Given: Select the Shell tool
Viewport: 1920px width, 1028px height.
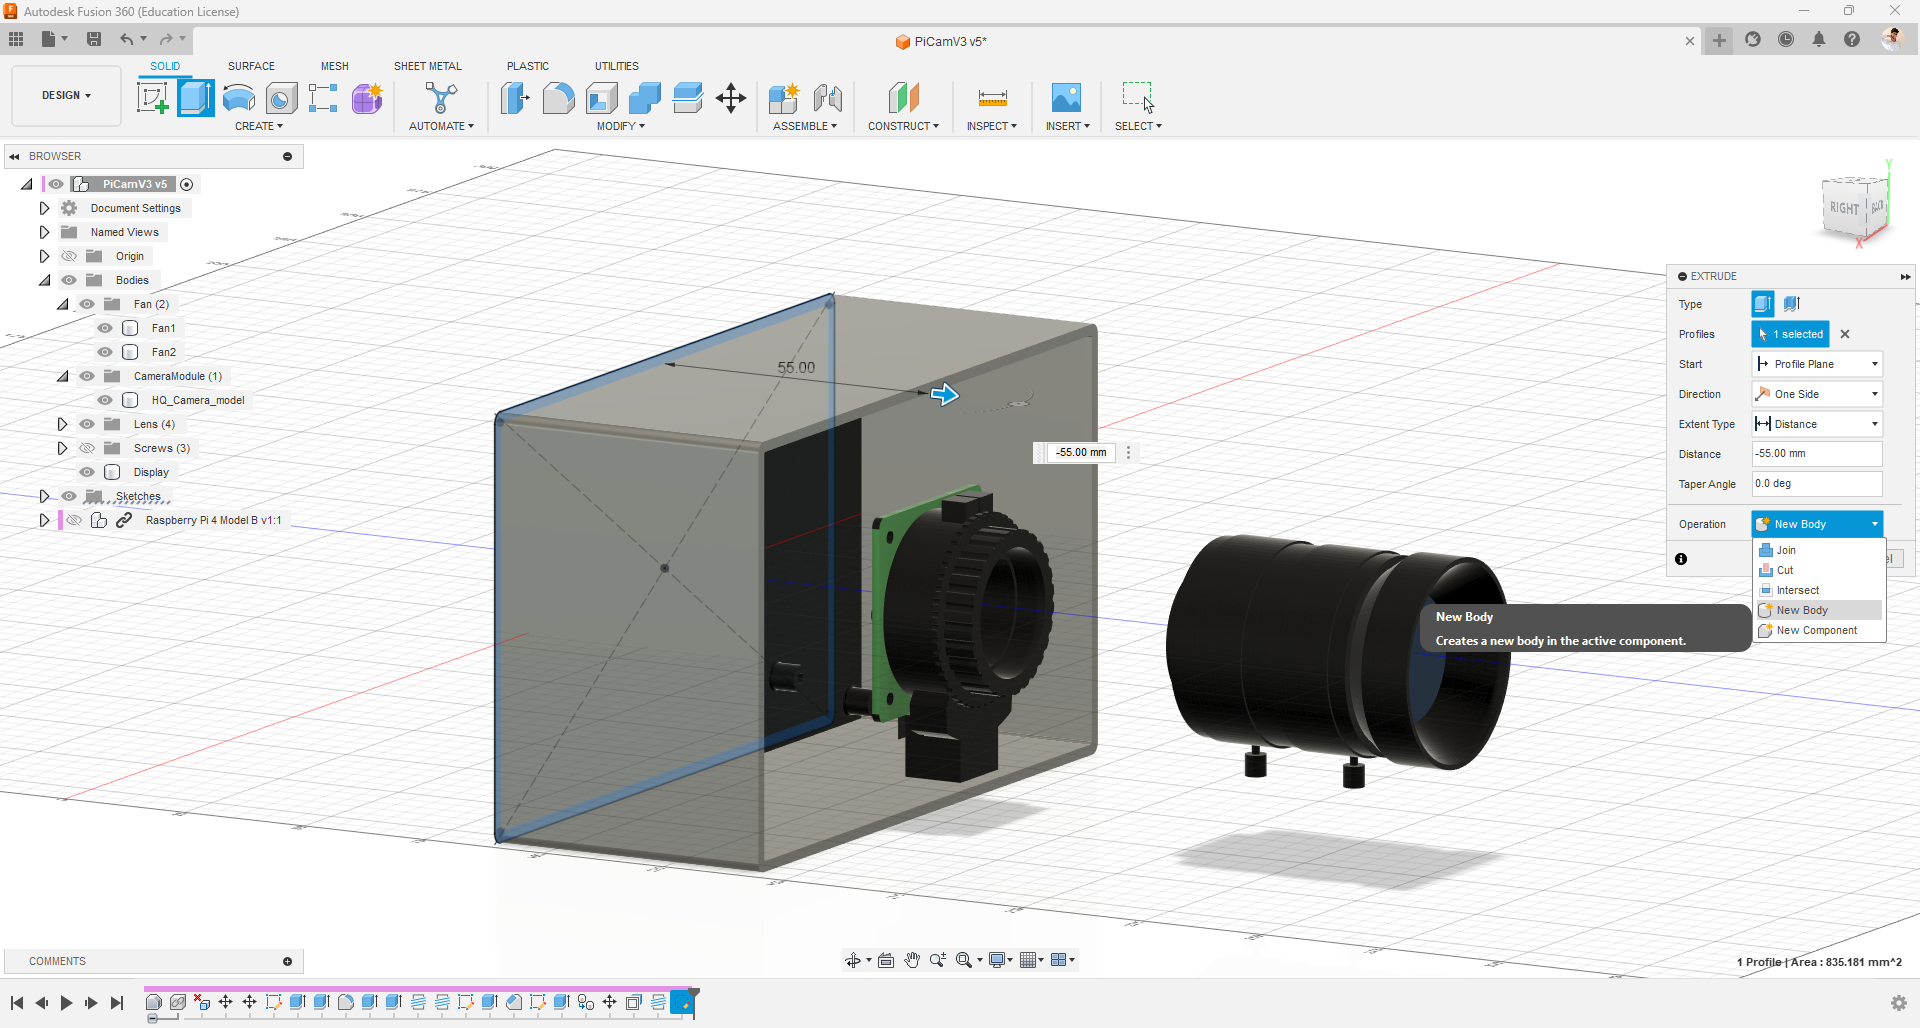Looking at the screenshot, I should pos(602,98).
